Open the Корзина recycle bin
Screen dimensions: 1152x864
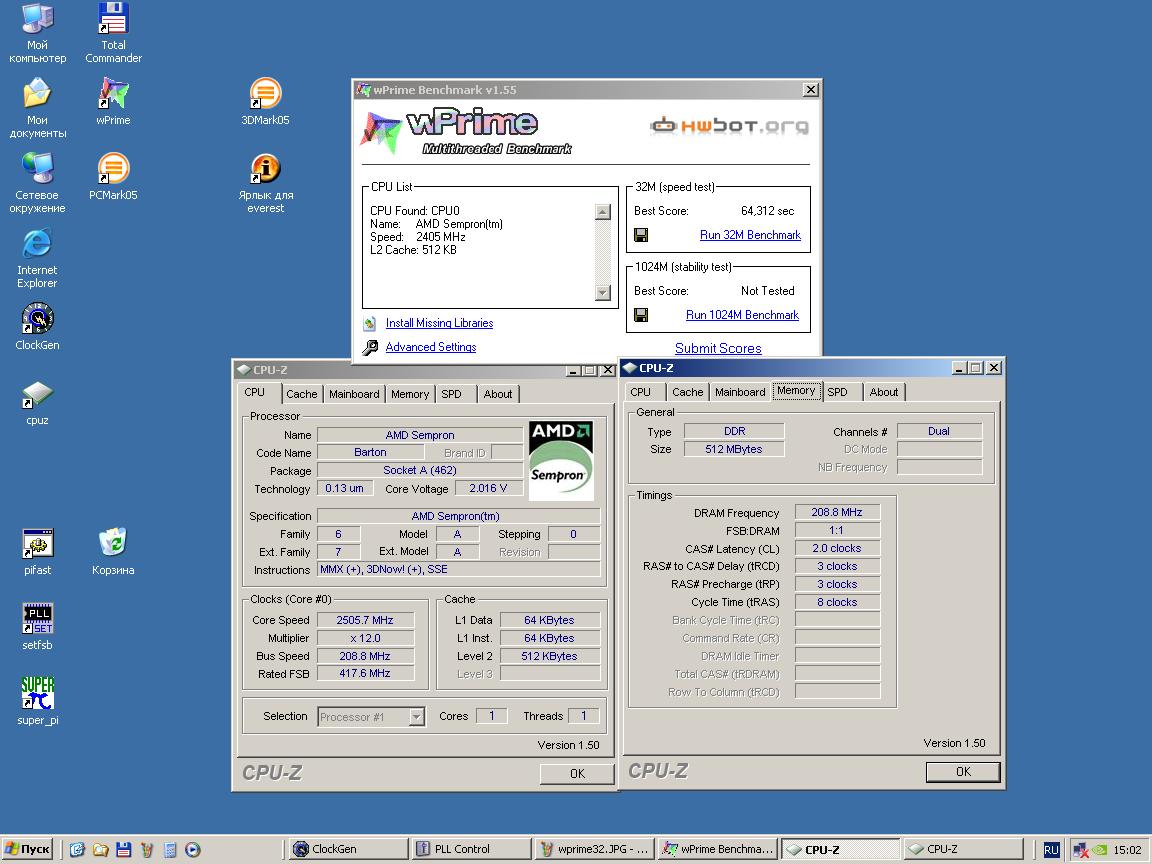tap(113, 552)
